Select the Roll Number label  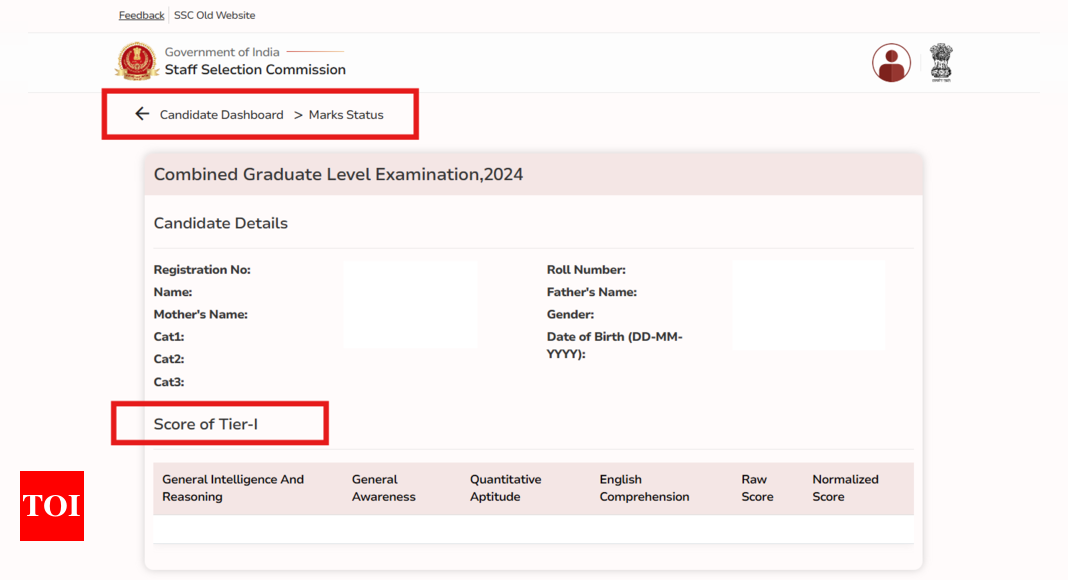(586, 270)
